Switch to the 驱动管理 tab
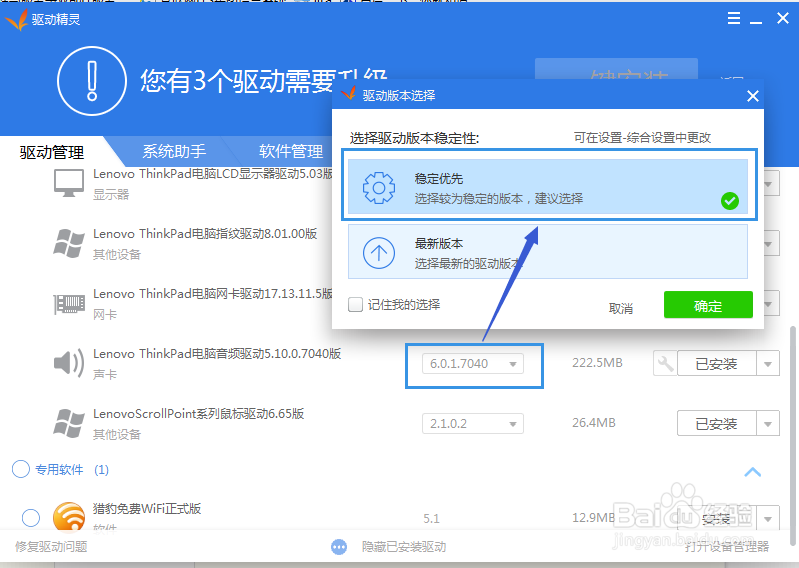This screenshot has height=568, width=799. pyautogui.click(x=51, y=152)
